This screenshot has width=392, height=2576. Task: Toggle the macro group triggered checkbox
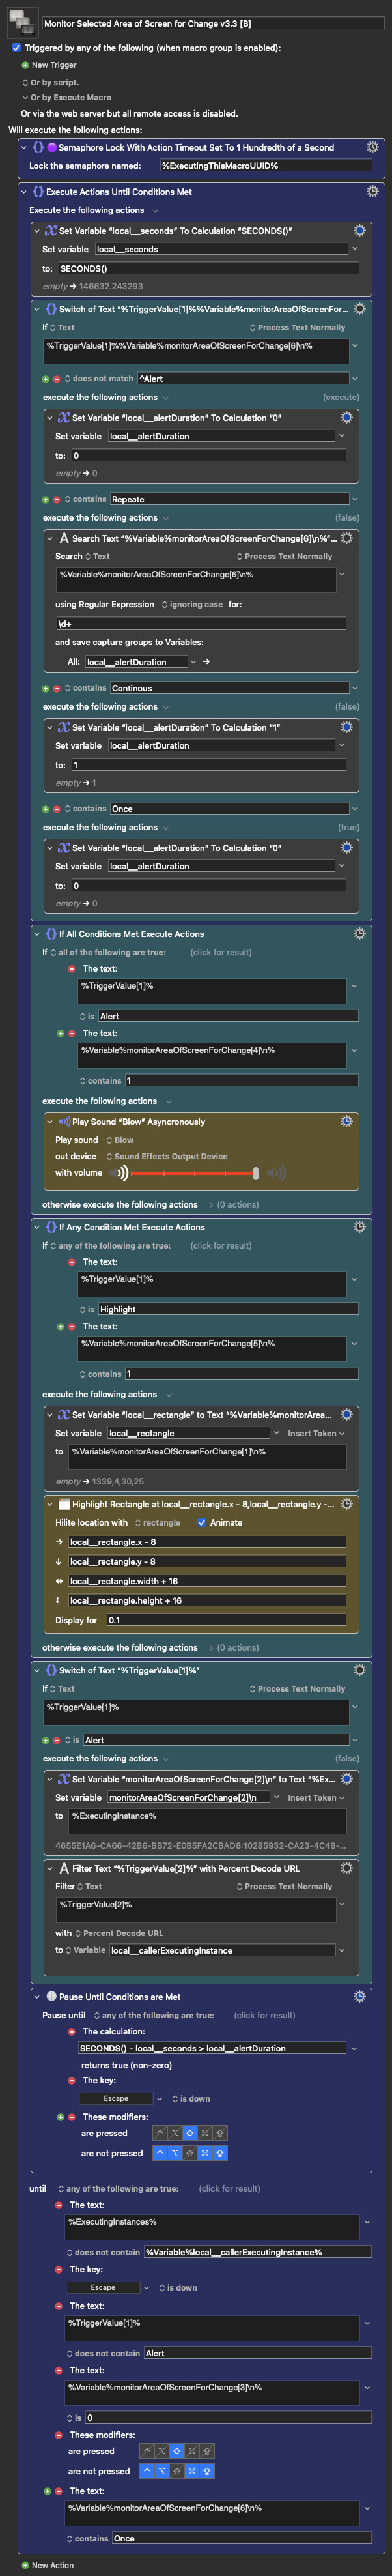(16, 47)
